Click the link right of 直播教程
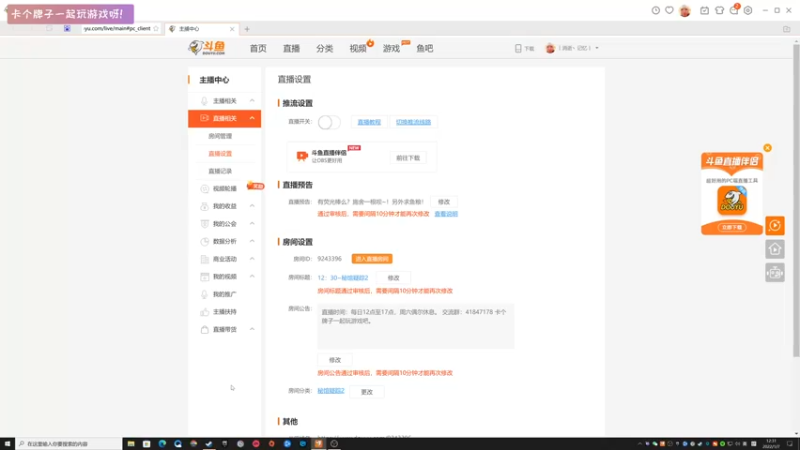 (x=413, y=122)
